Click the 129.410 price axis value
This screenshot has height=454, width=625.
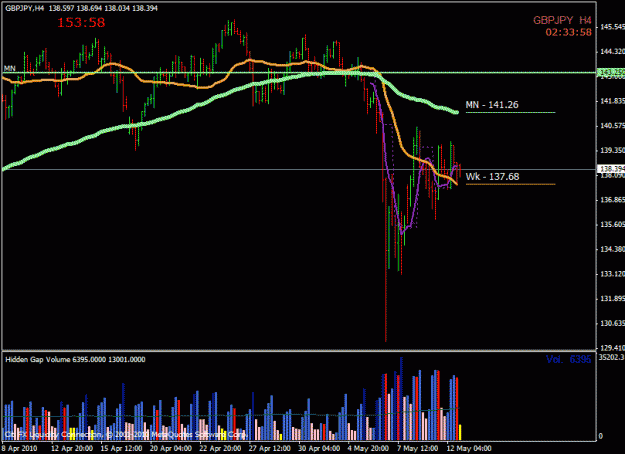tap(612, 348)
